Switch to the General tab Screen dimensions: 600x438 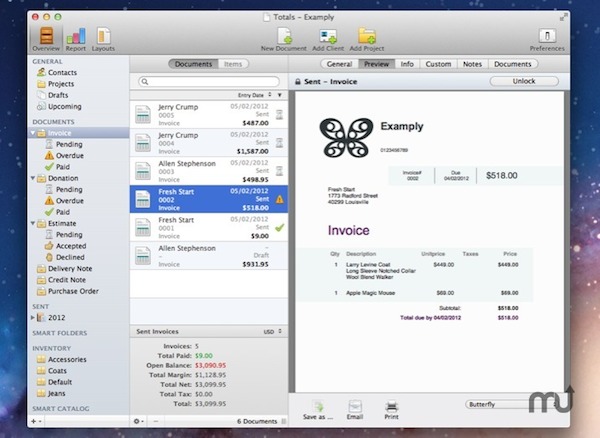click(339, 64)
